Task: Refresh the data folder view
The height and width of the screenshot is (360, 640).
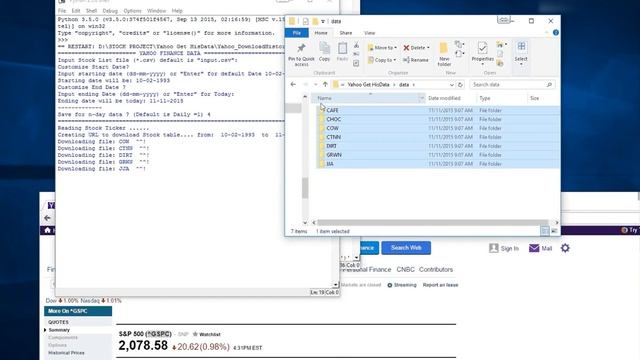Action: pyautogui.click(x=460, y=84)
